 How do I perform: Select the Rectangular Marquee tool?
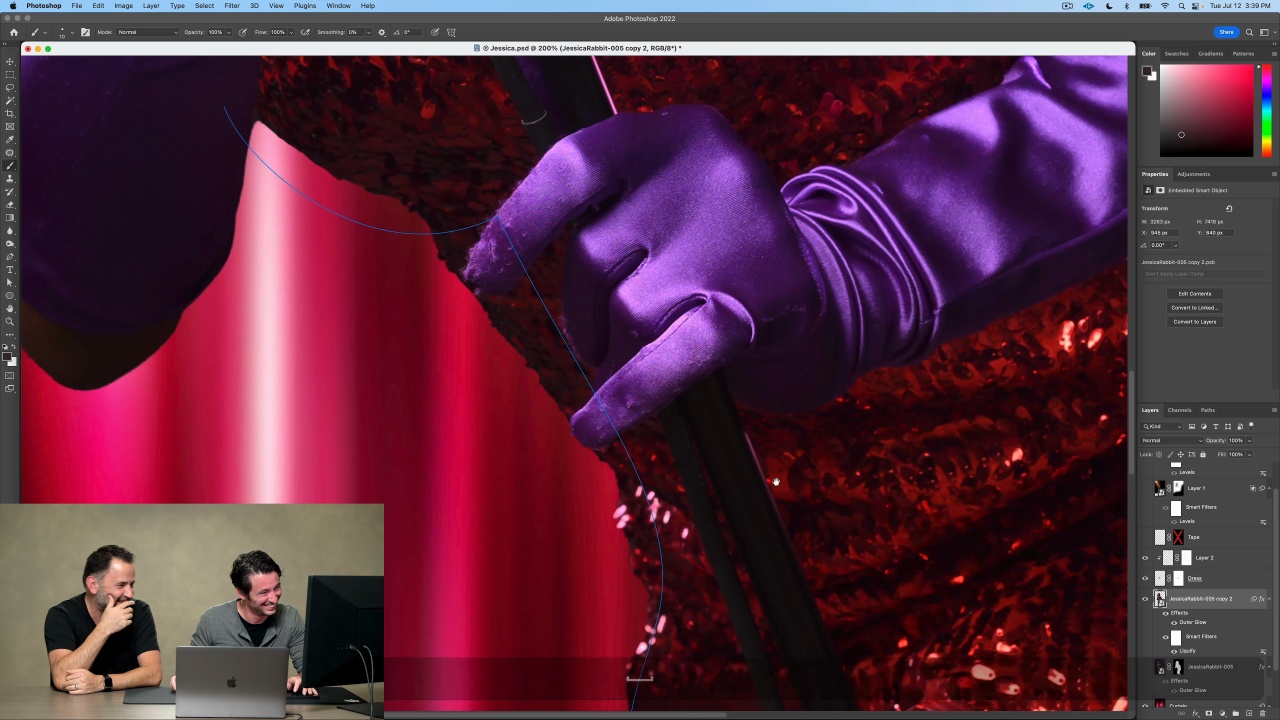click(x=10, y=75)
